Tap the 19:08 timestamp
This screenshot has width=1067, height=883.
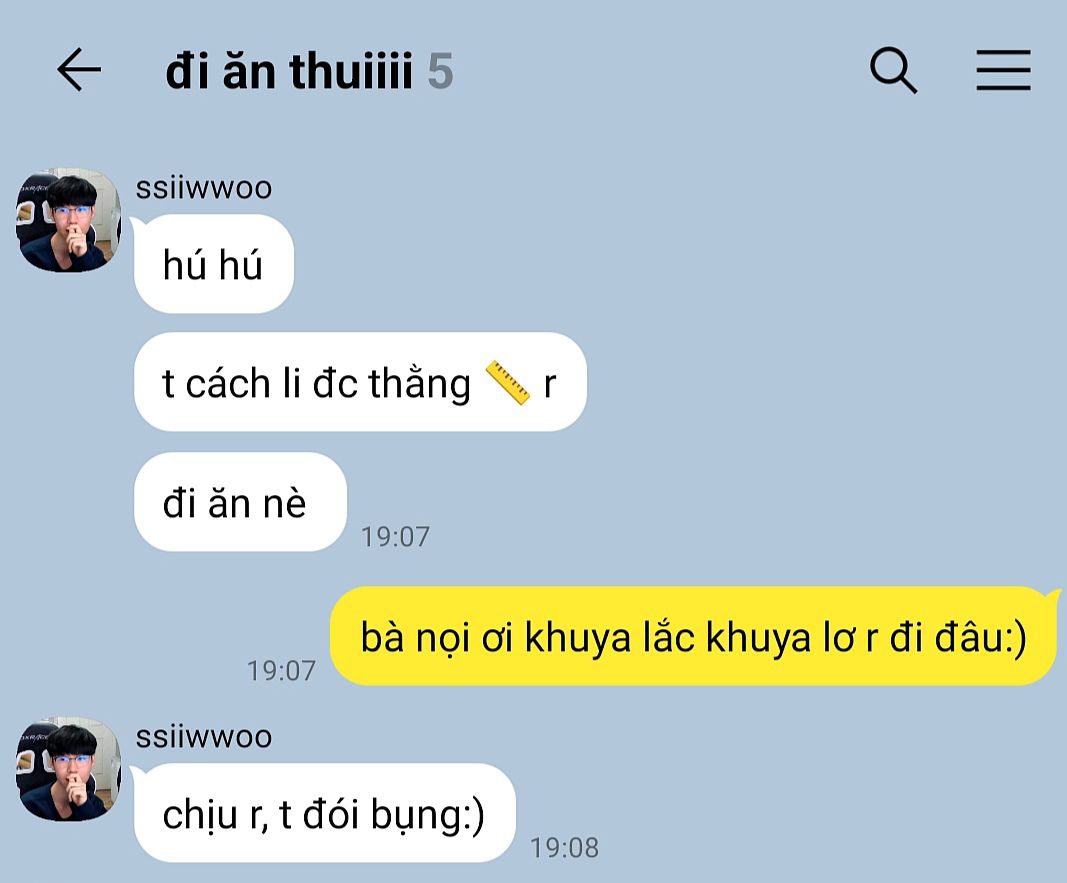click(x=564, y=848)
